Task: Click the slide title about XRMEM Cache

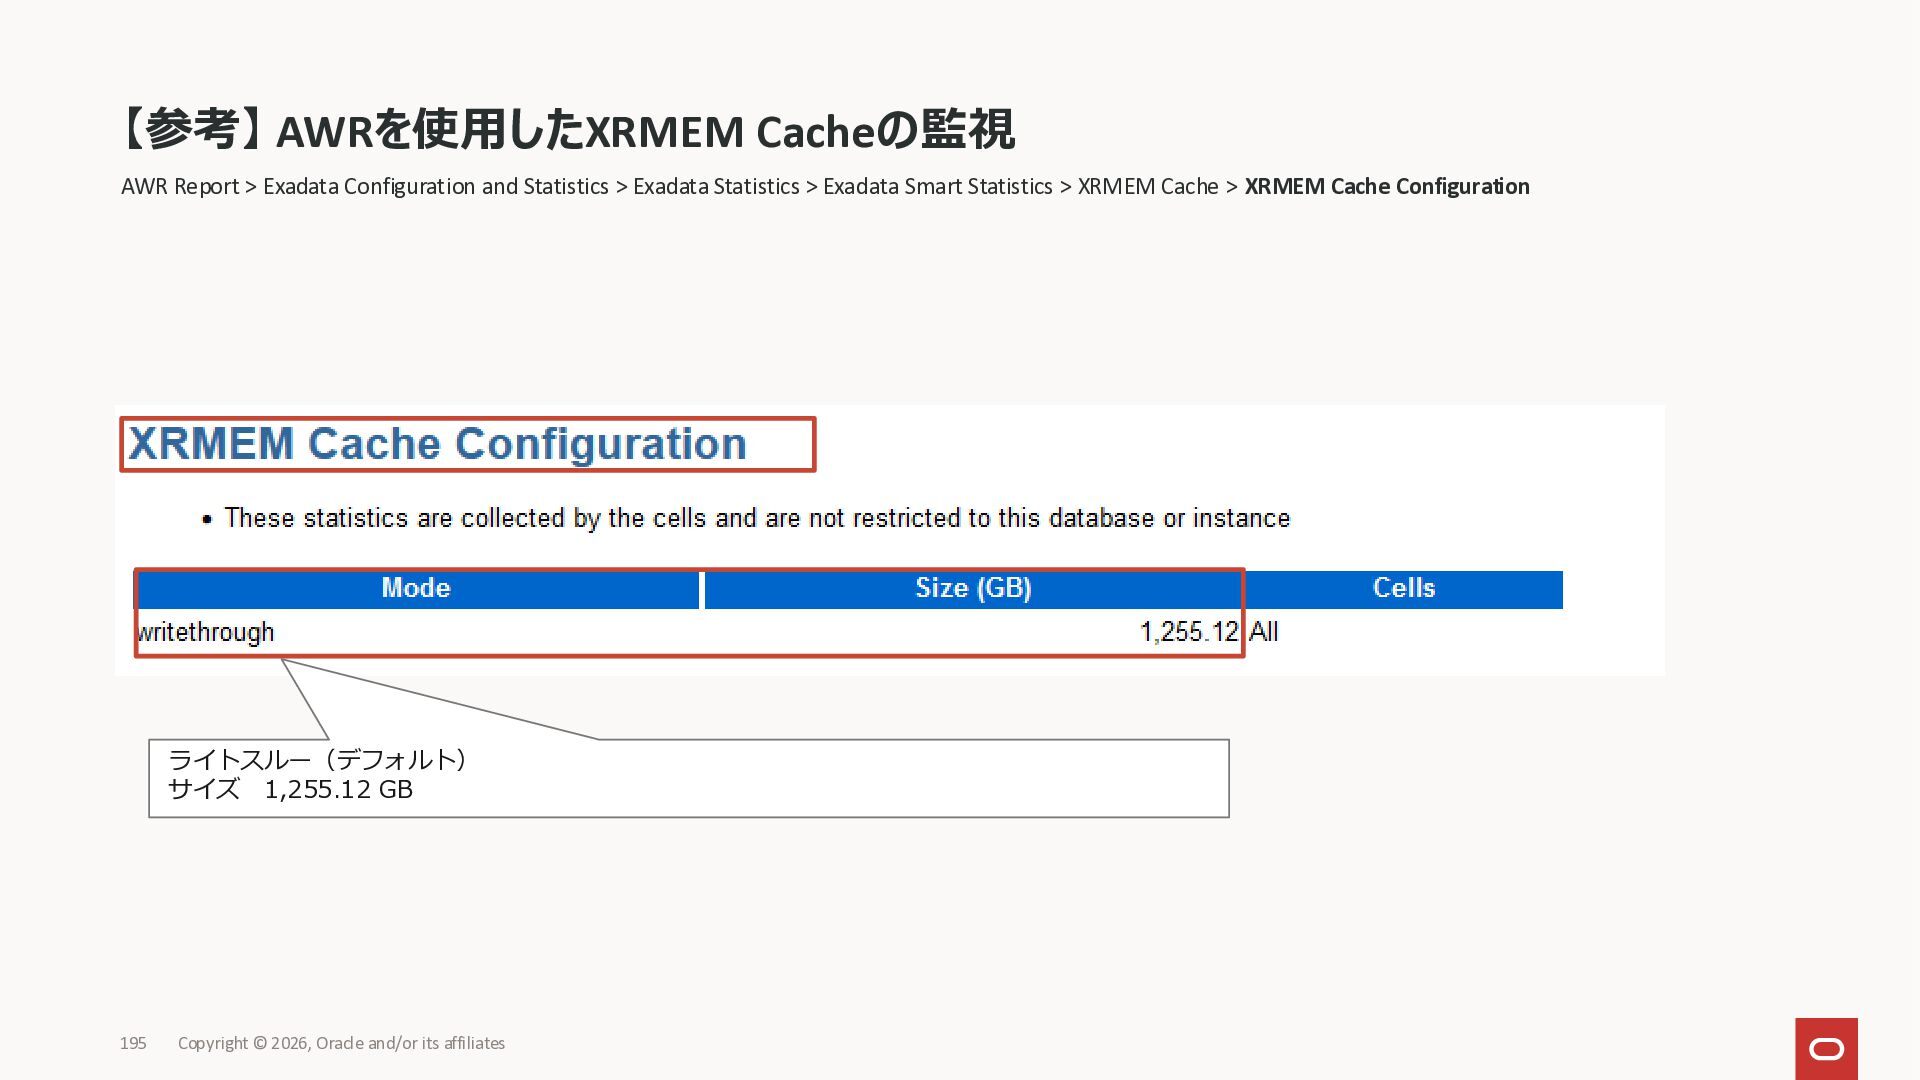Action: (566, 131)
